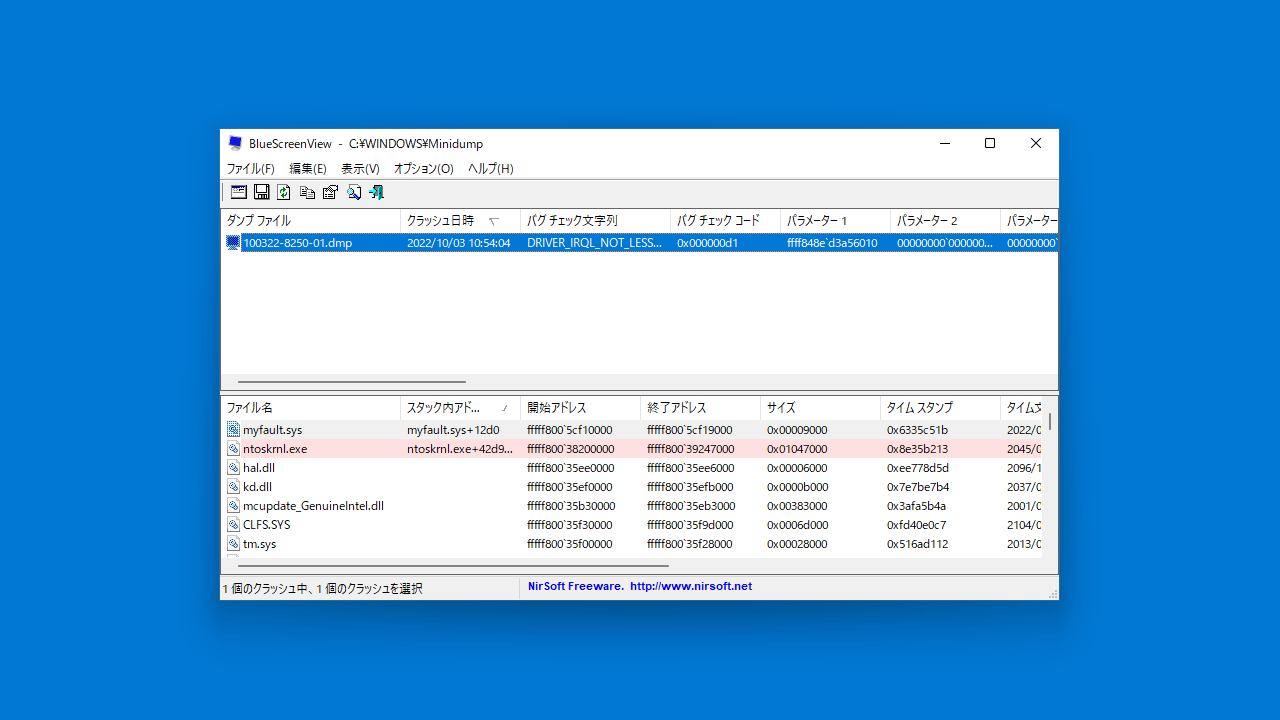Open the オプション(O) menu
The height and width of the screenshot is (720, 1280).
424,169
